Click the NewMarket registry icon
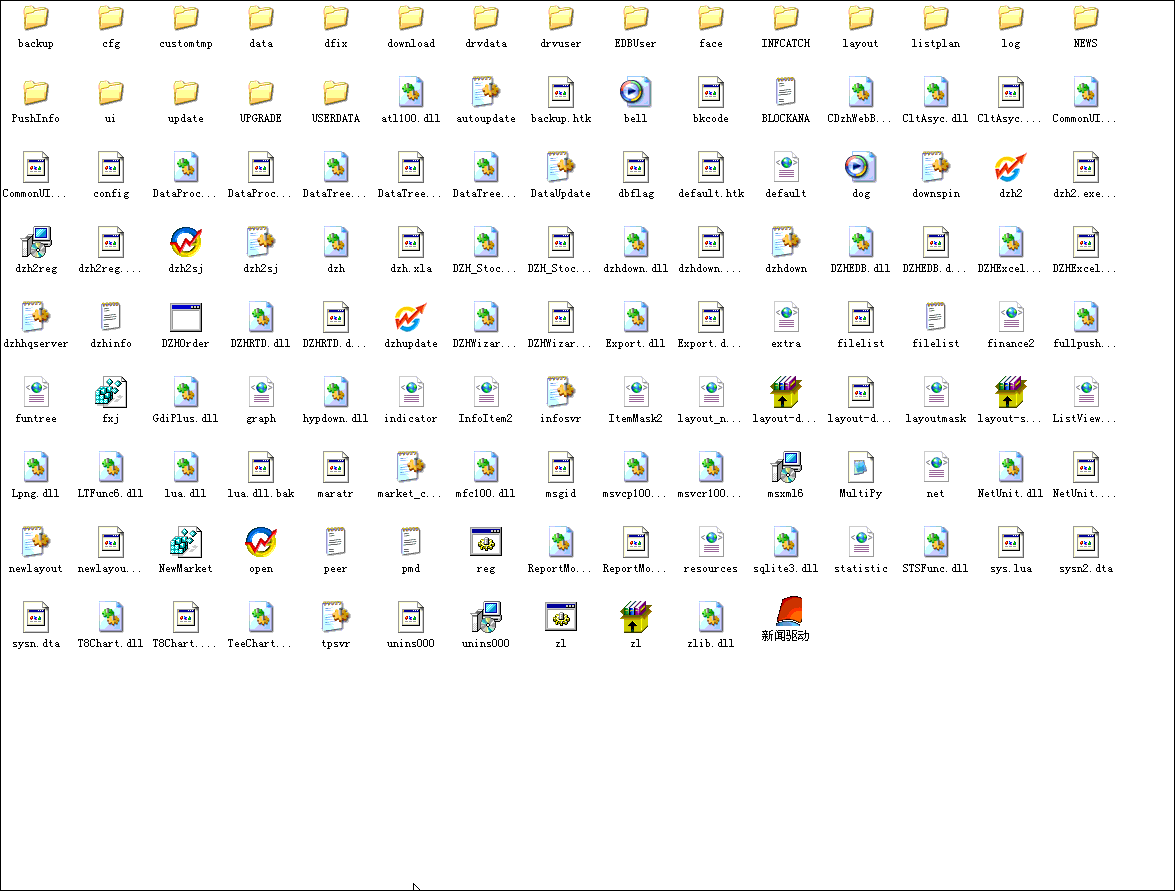Viewport: 1175px width, 891px height. [186, 542]
